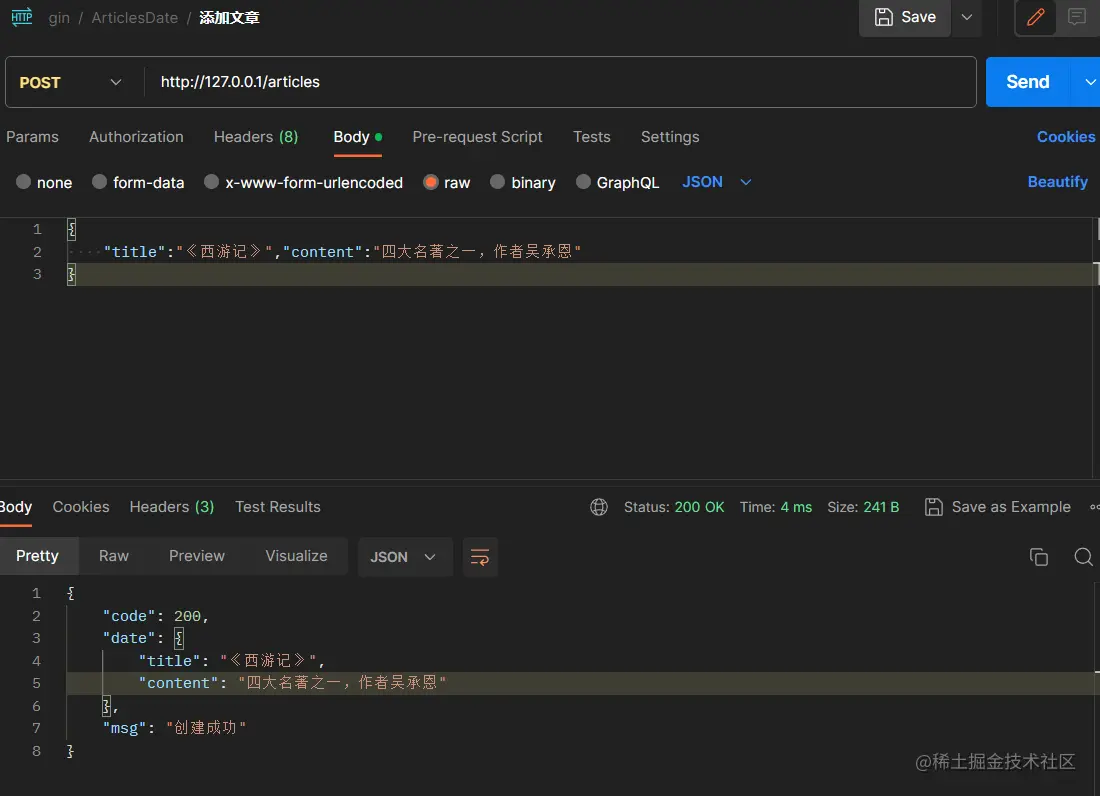
Task: Click the Postman logo in the header
Action: tap(21, 17)
